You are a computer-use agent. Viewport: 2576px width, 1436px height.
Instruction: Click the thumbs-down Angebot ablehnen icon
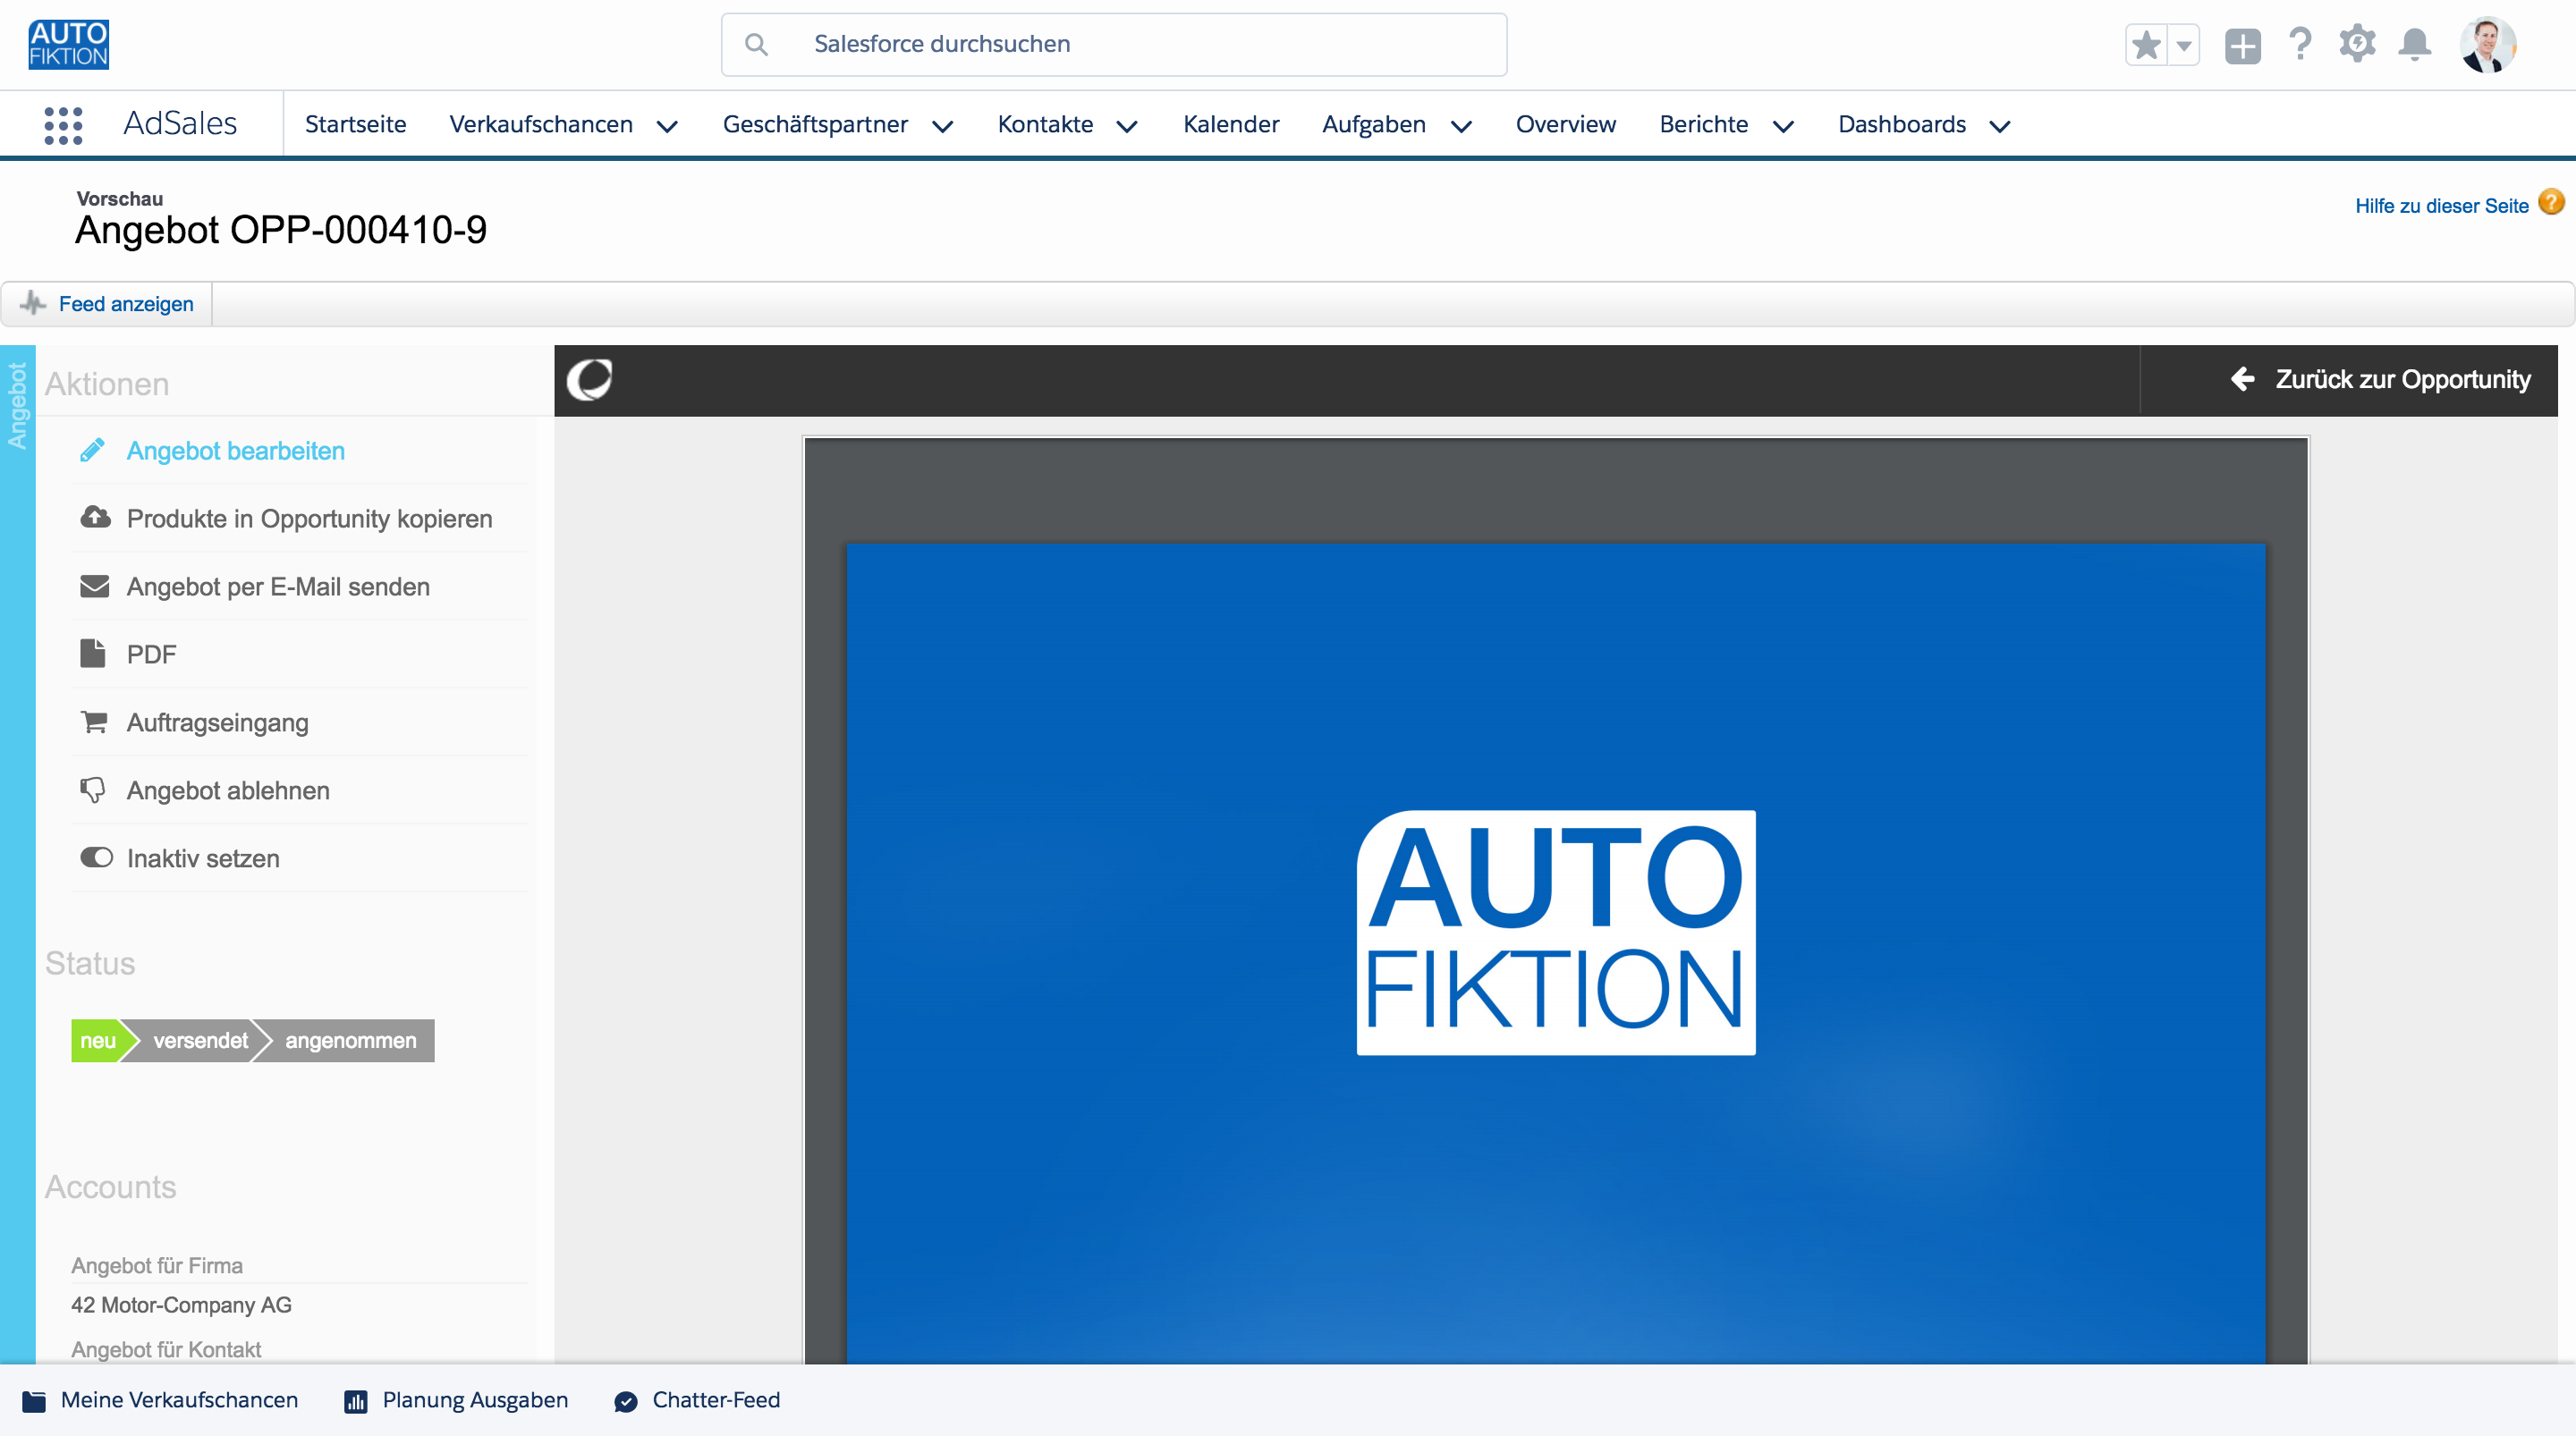(x=93, y=790)
